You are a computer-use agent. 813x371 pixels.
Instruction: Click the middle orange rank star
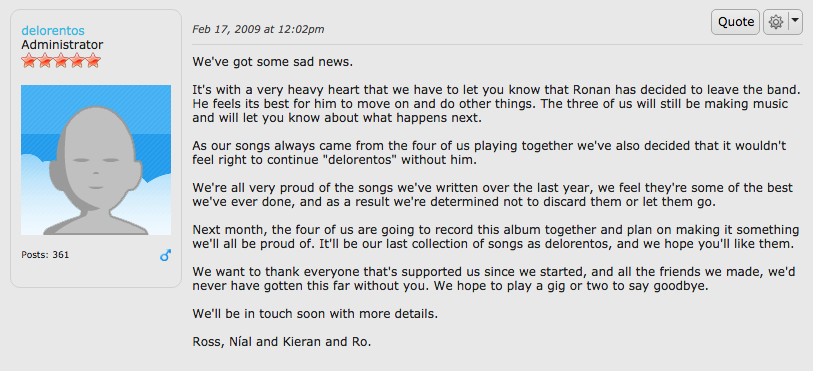point(61,61)
